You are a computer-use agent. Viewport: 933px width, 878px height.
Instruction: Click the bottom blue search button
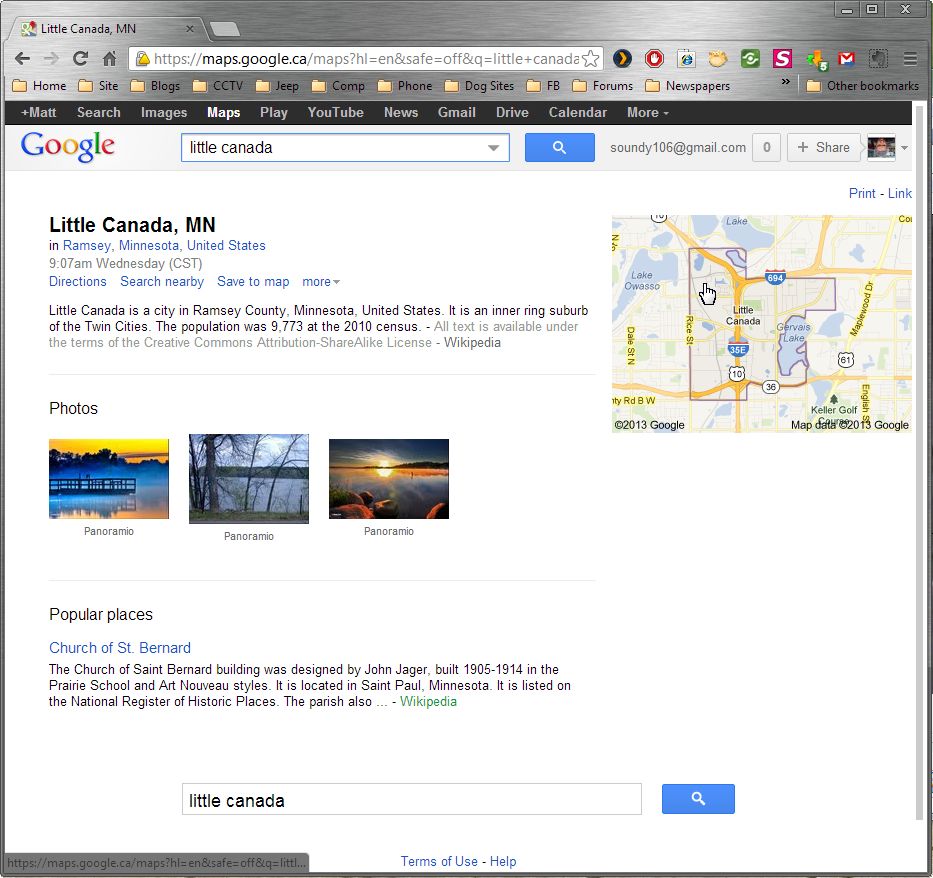pyautogui.click(x=698, y=798)
